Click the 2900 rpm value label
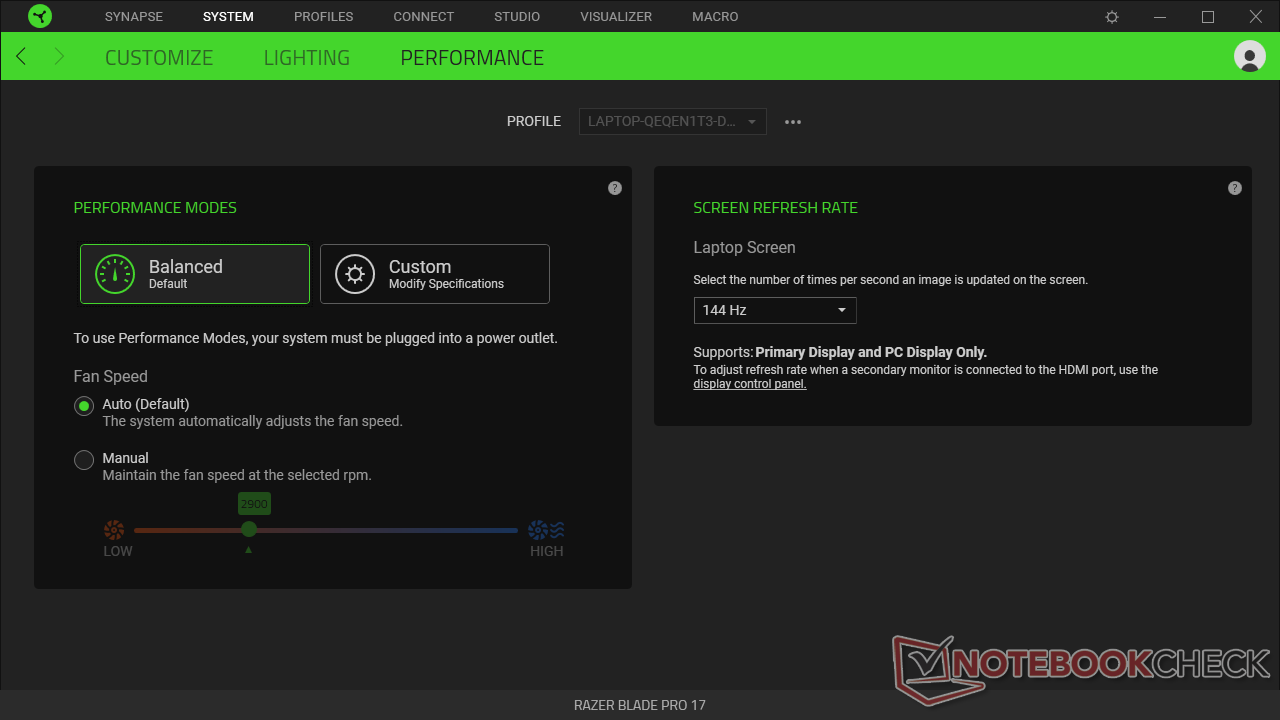The image size is (1280, 720). (x=254, y=504)
